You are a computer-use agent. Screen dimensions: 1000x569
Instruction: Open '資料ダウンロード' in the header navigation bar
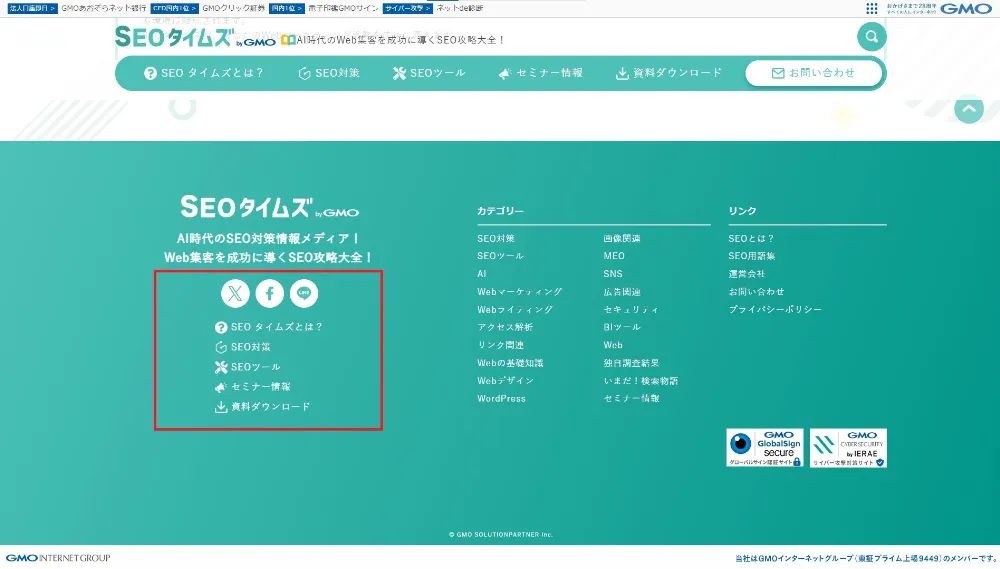(x=668, y=73)
